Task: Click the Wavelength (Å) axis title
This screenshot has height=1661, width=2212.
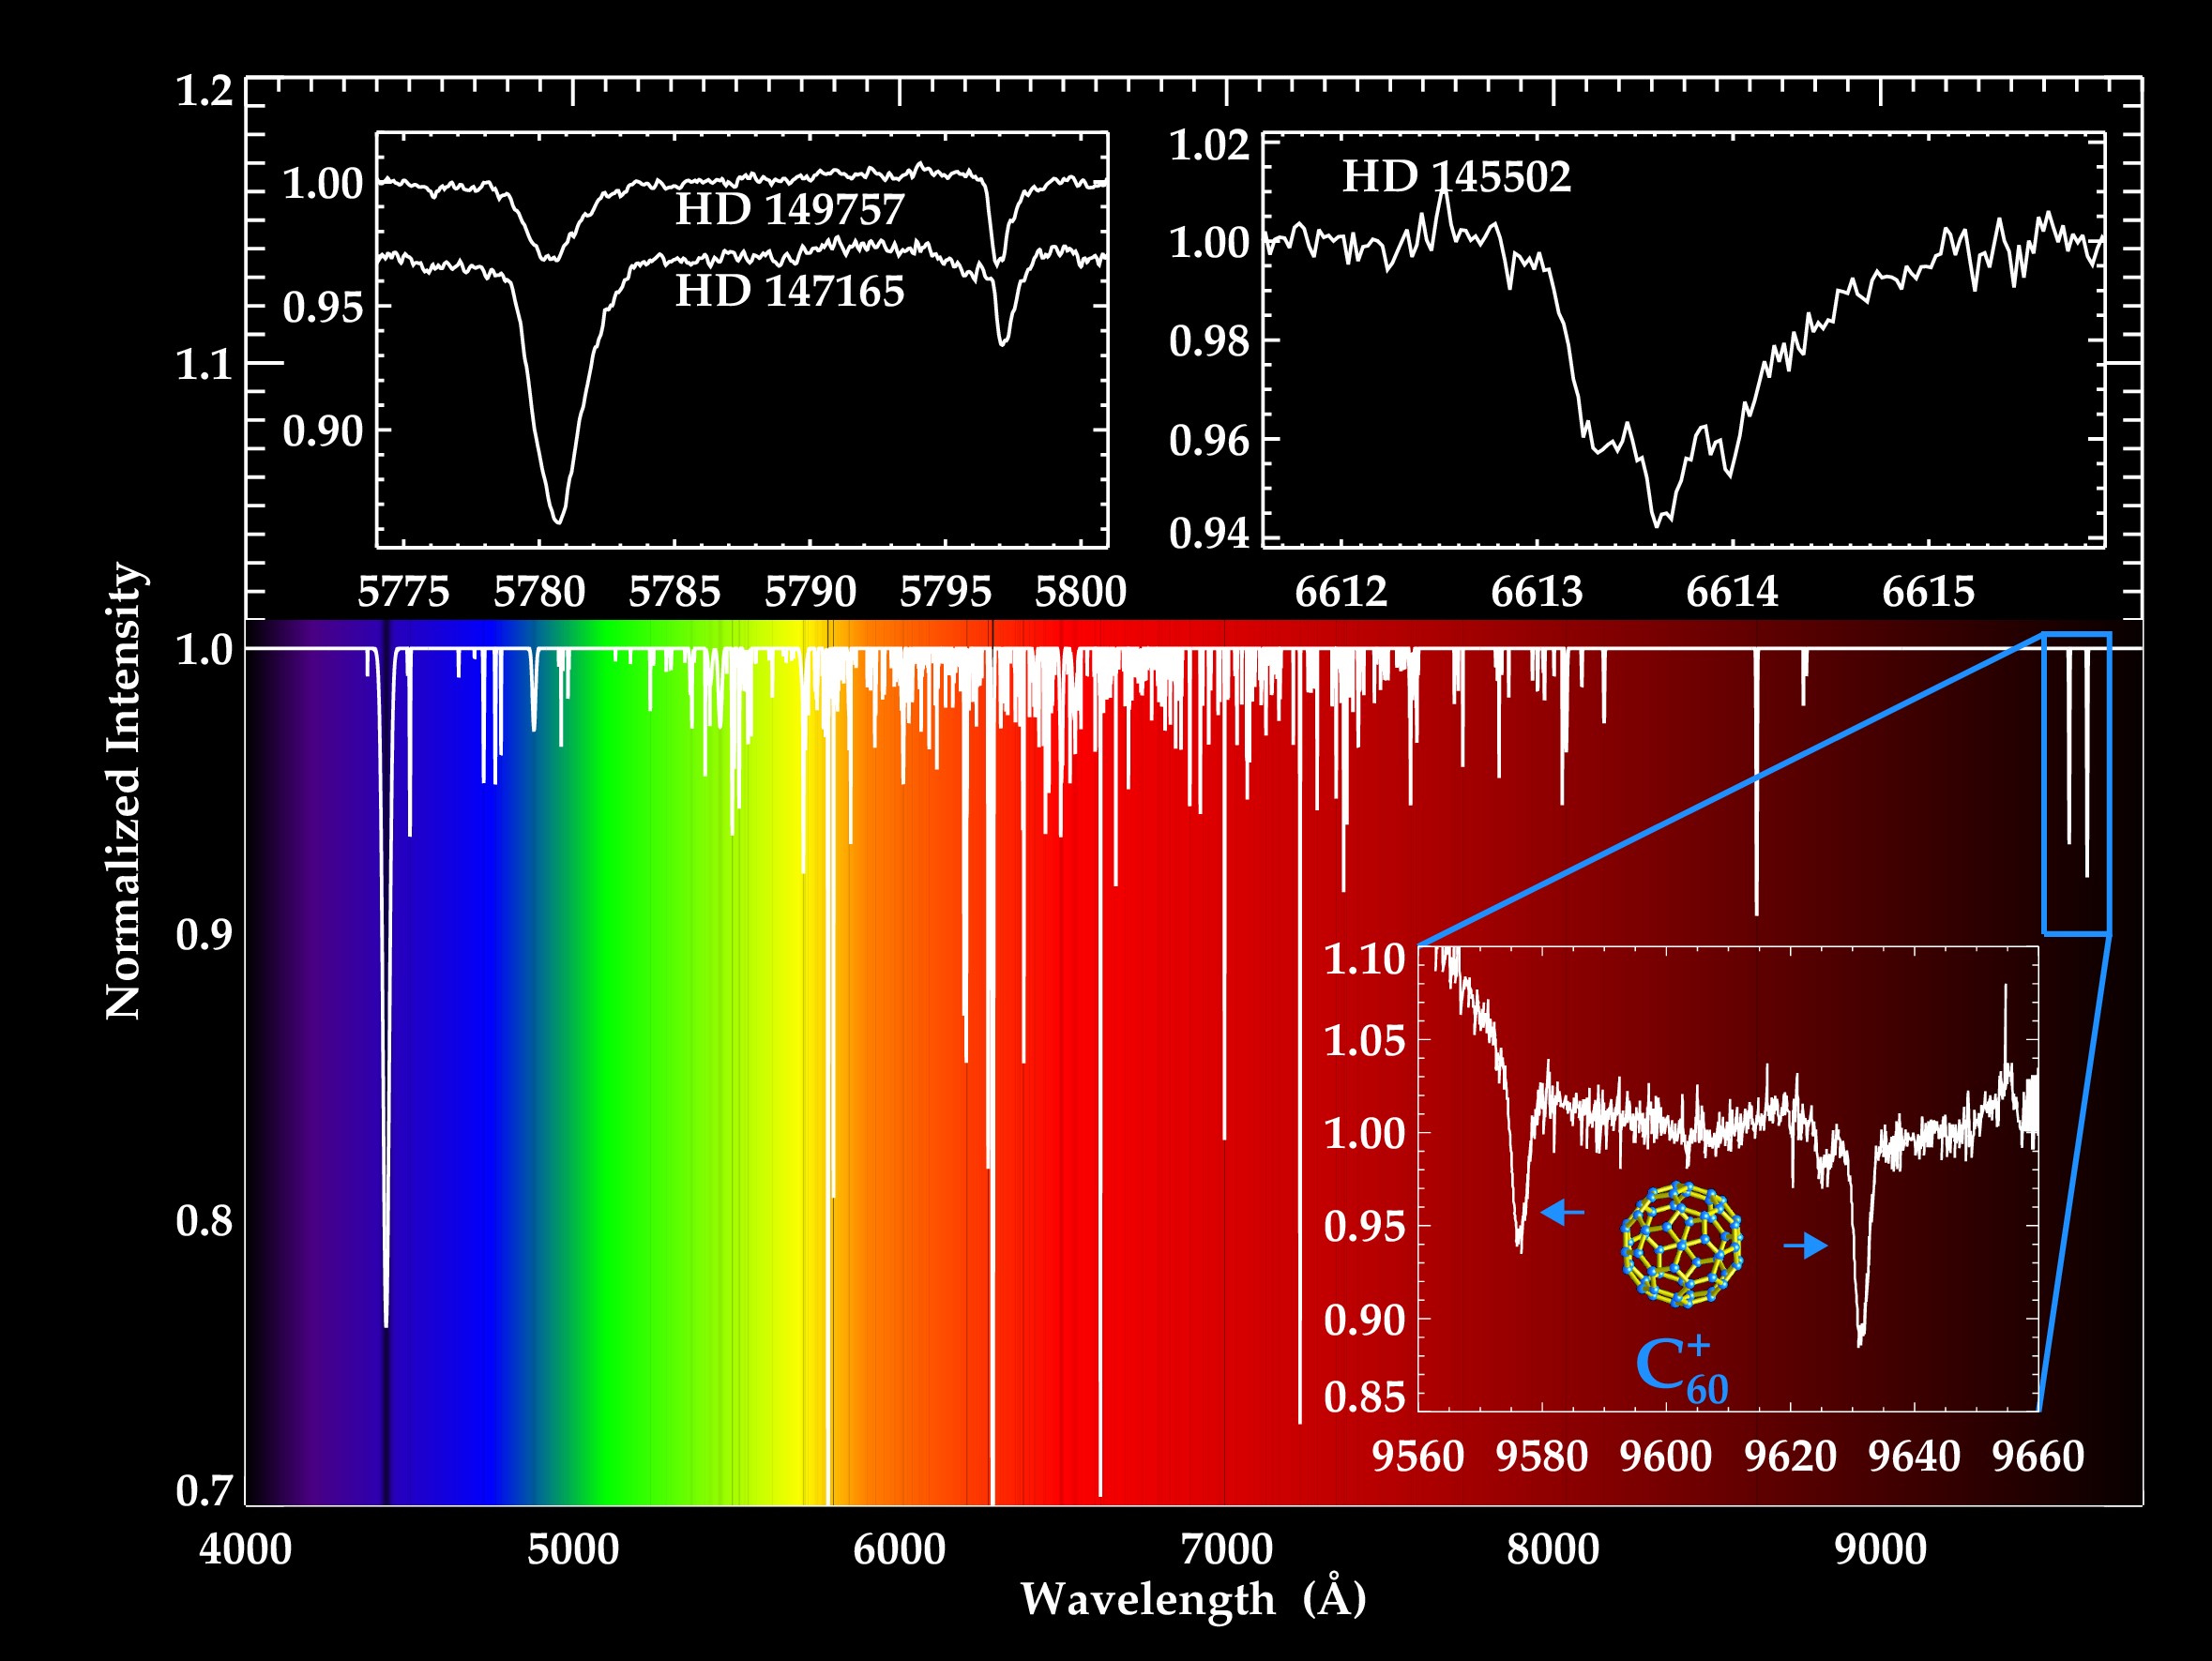Action: click(x=1192, y=1598)
